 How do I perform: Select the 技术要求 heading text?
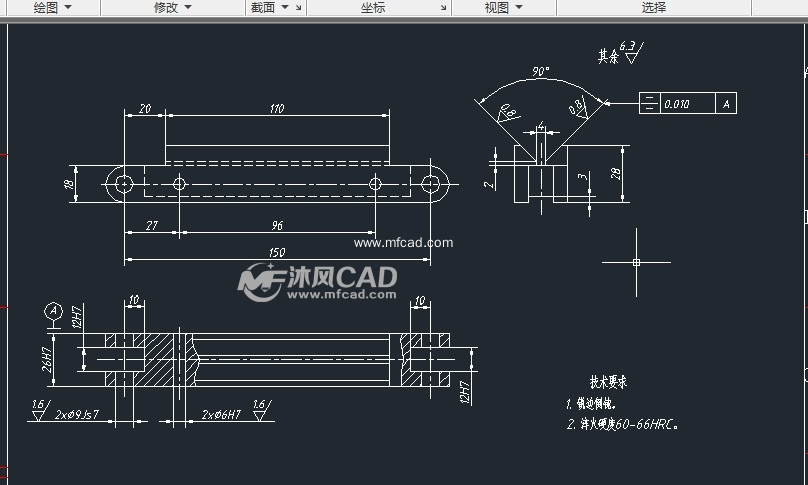point(608,382)
